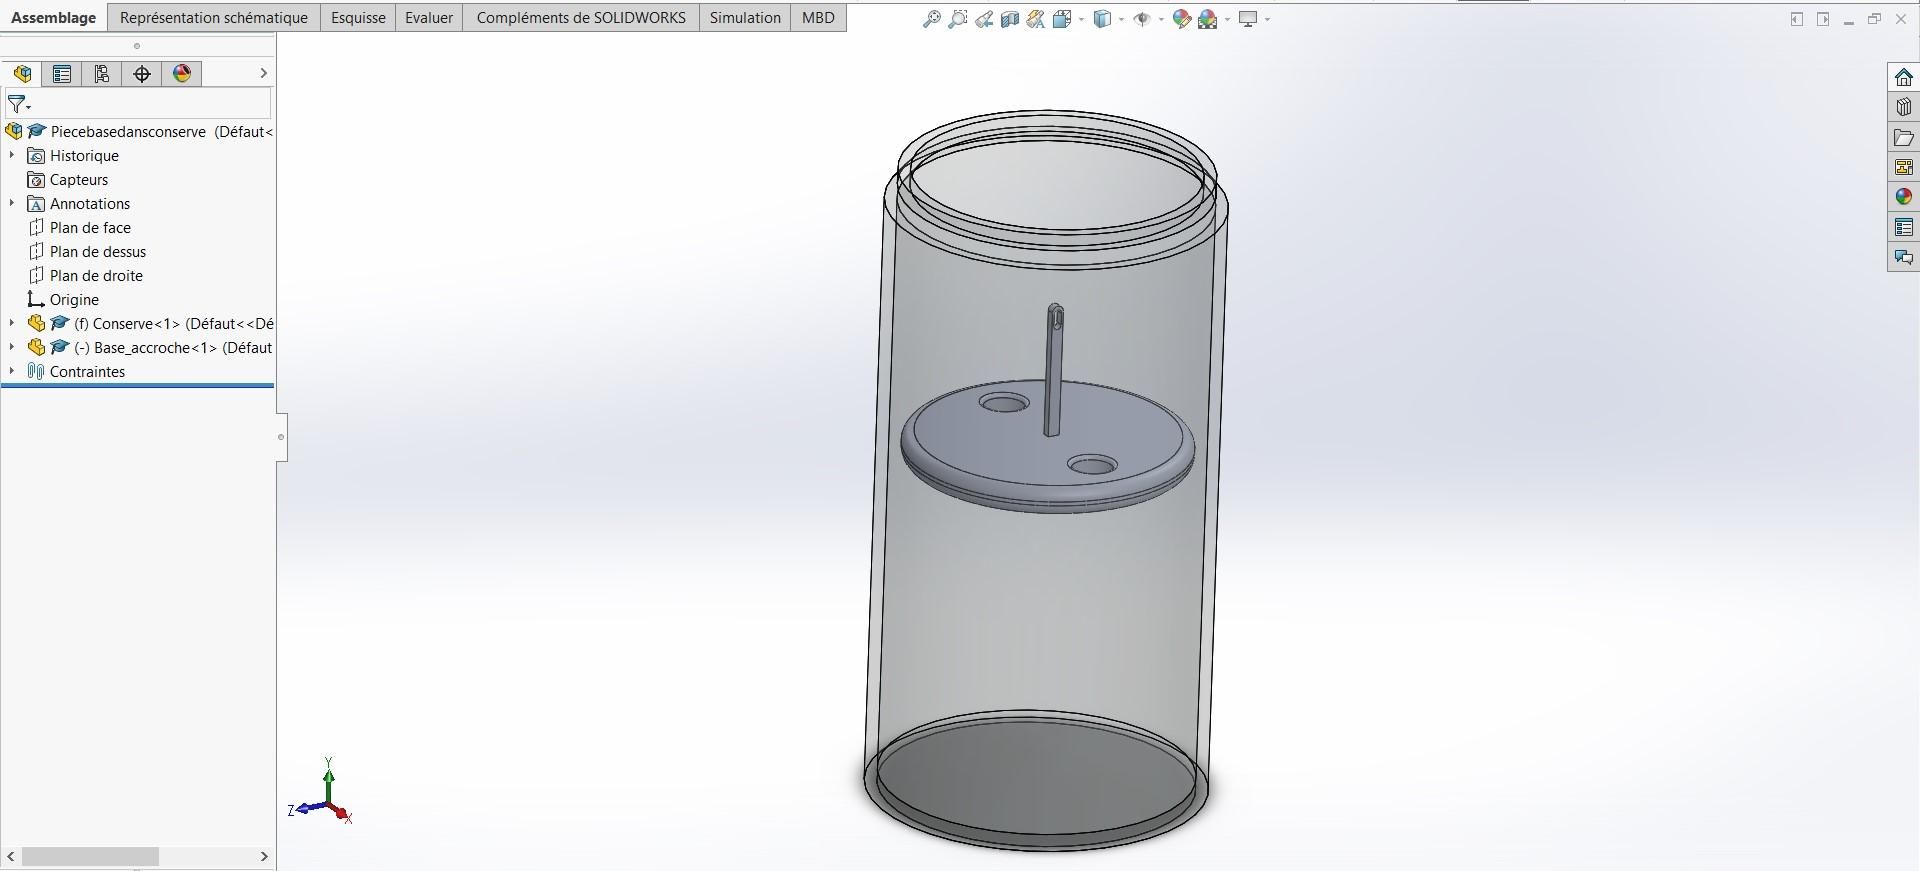This screenshot has width=1920, height=871.
Task: Expand the Historique tree node
Action: [12, 155]
